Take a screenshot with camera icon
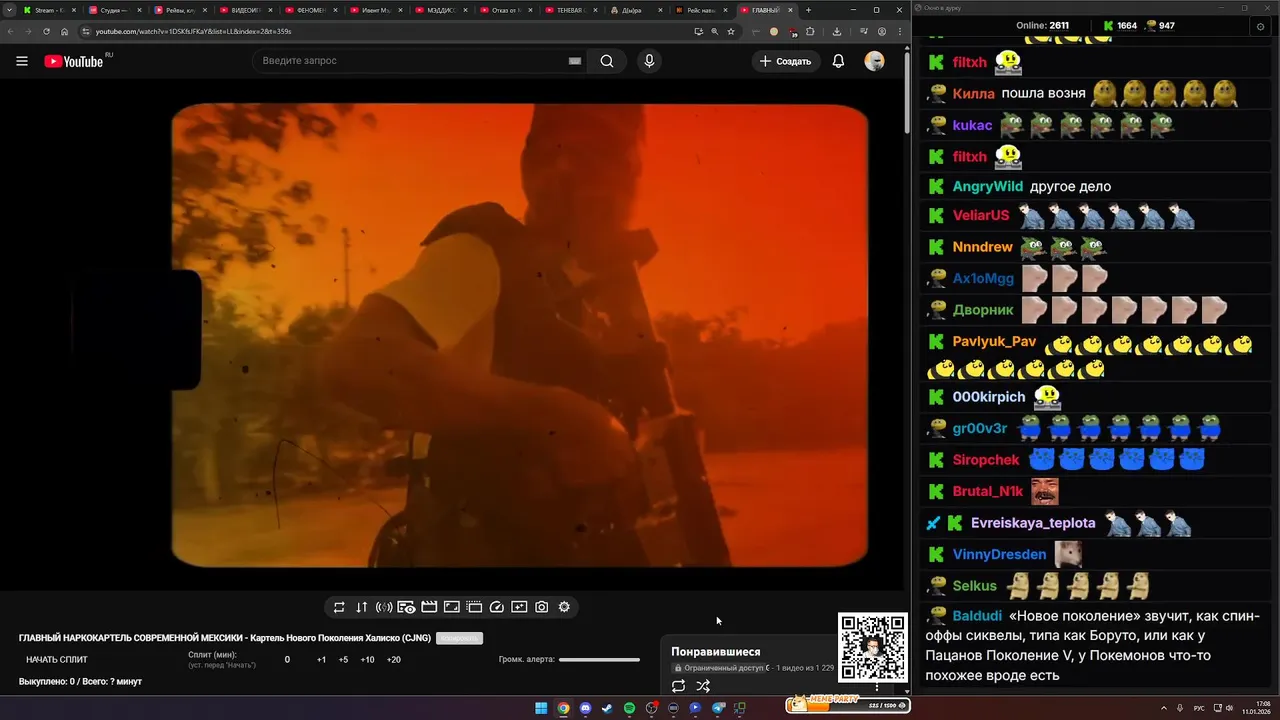1280x720 pixels. (x=541, y=607)
